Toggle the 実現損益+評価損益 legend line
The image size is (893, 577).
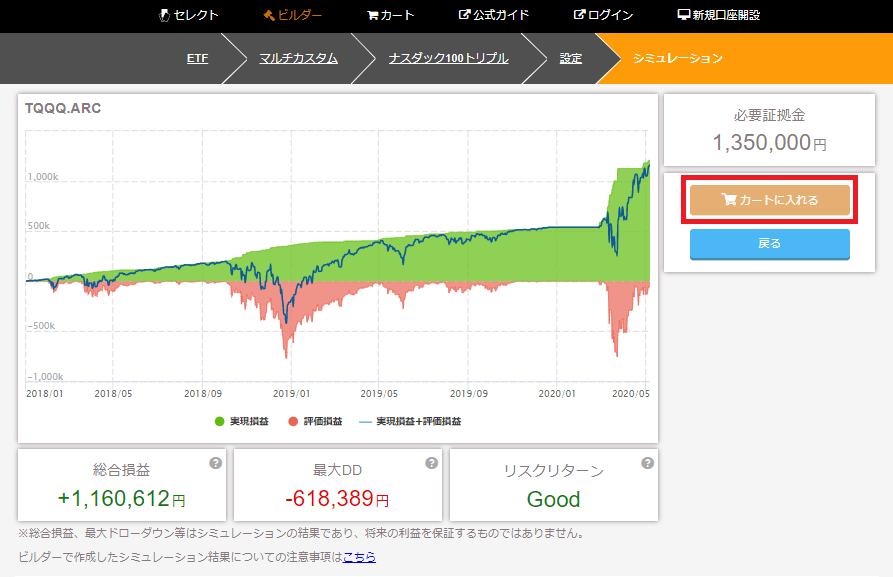pos(410,422)
